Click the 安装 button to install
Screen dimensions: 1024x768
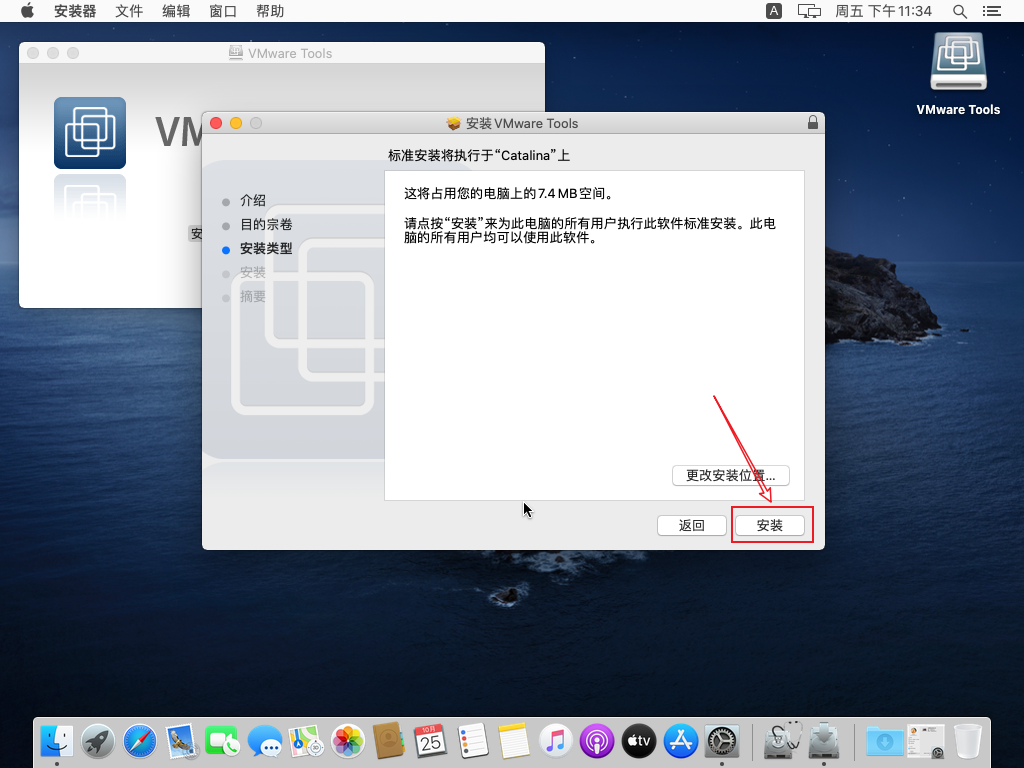(x=769, y=526)
